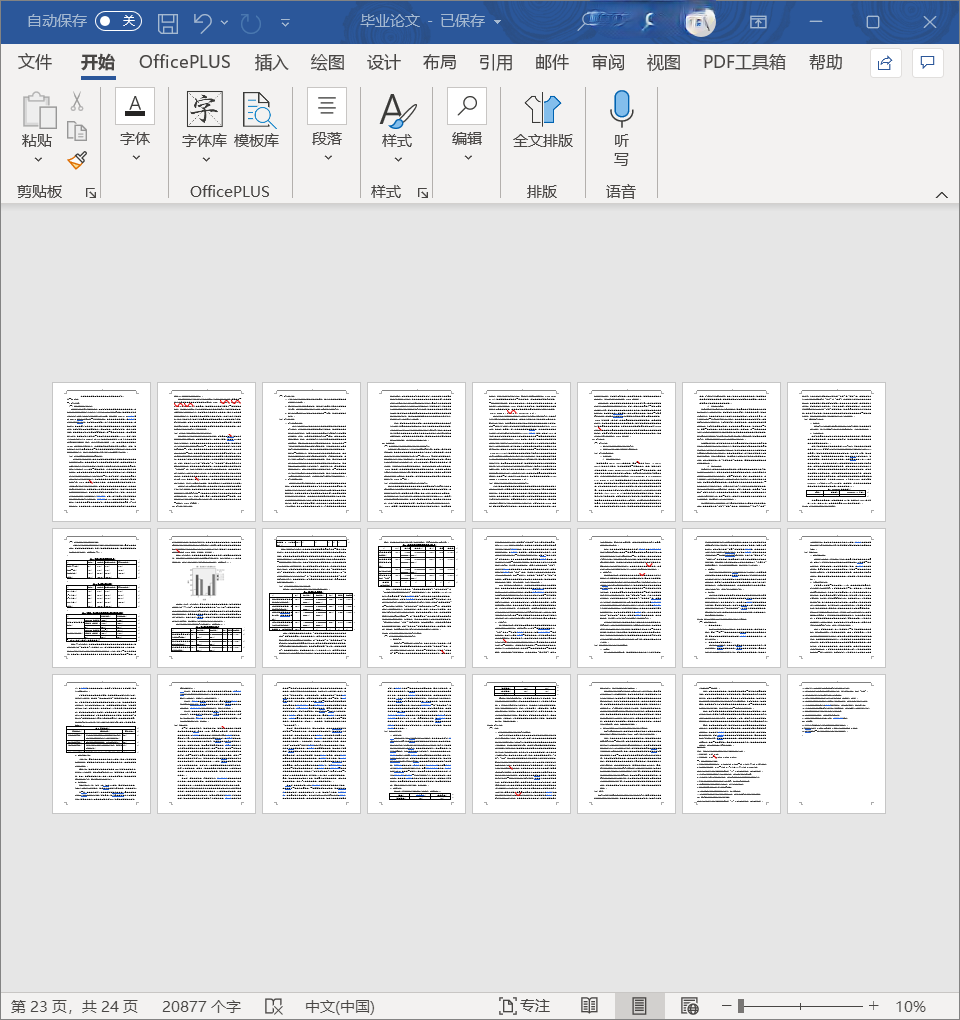This screenshot has width=960, height=1020.
Task: Click the Copy icon in clipboard group
Action: point(77,131)
